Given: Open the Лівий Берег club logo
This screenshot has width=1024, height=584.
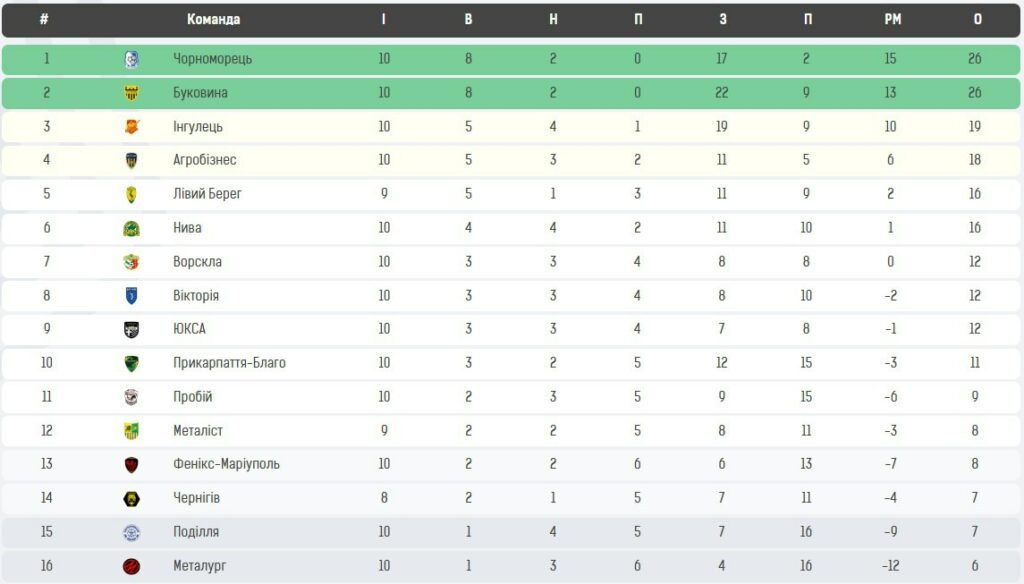Looking at the screenshot, I should pos(131,194).
